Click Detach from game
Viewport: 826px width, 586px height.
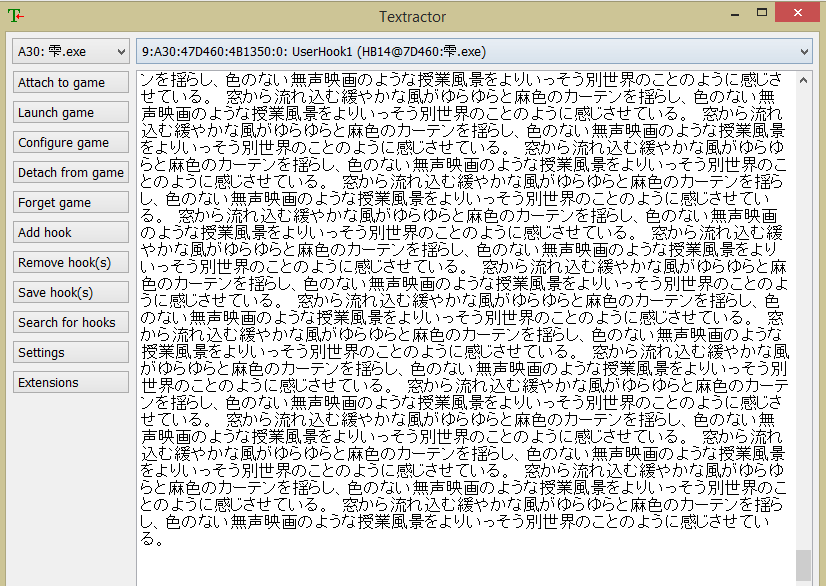(71, 173)
